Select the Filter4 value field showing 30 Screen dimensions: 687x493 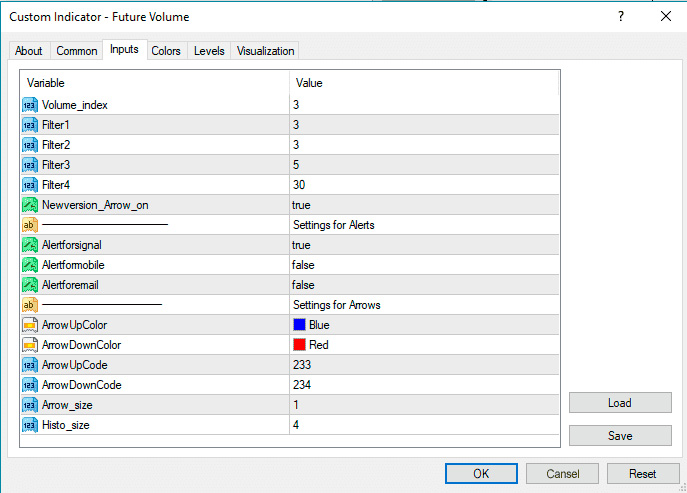[299, 185]
